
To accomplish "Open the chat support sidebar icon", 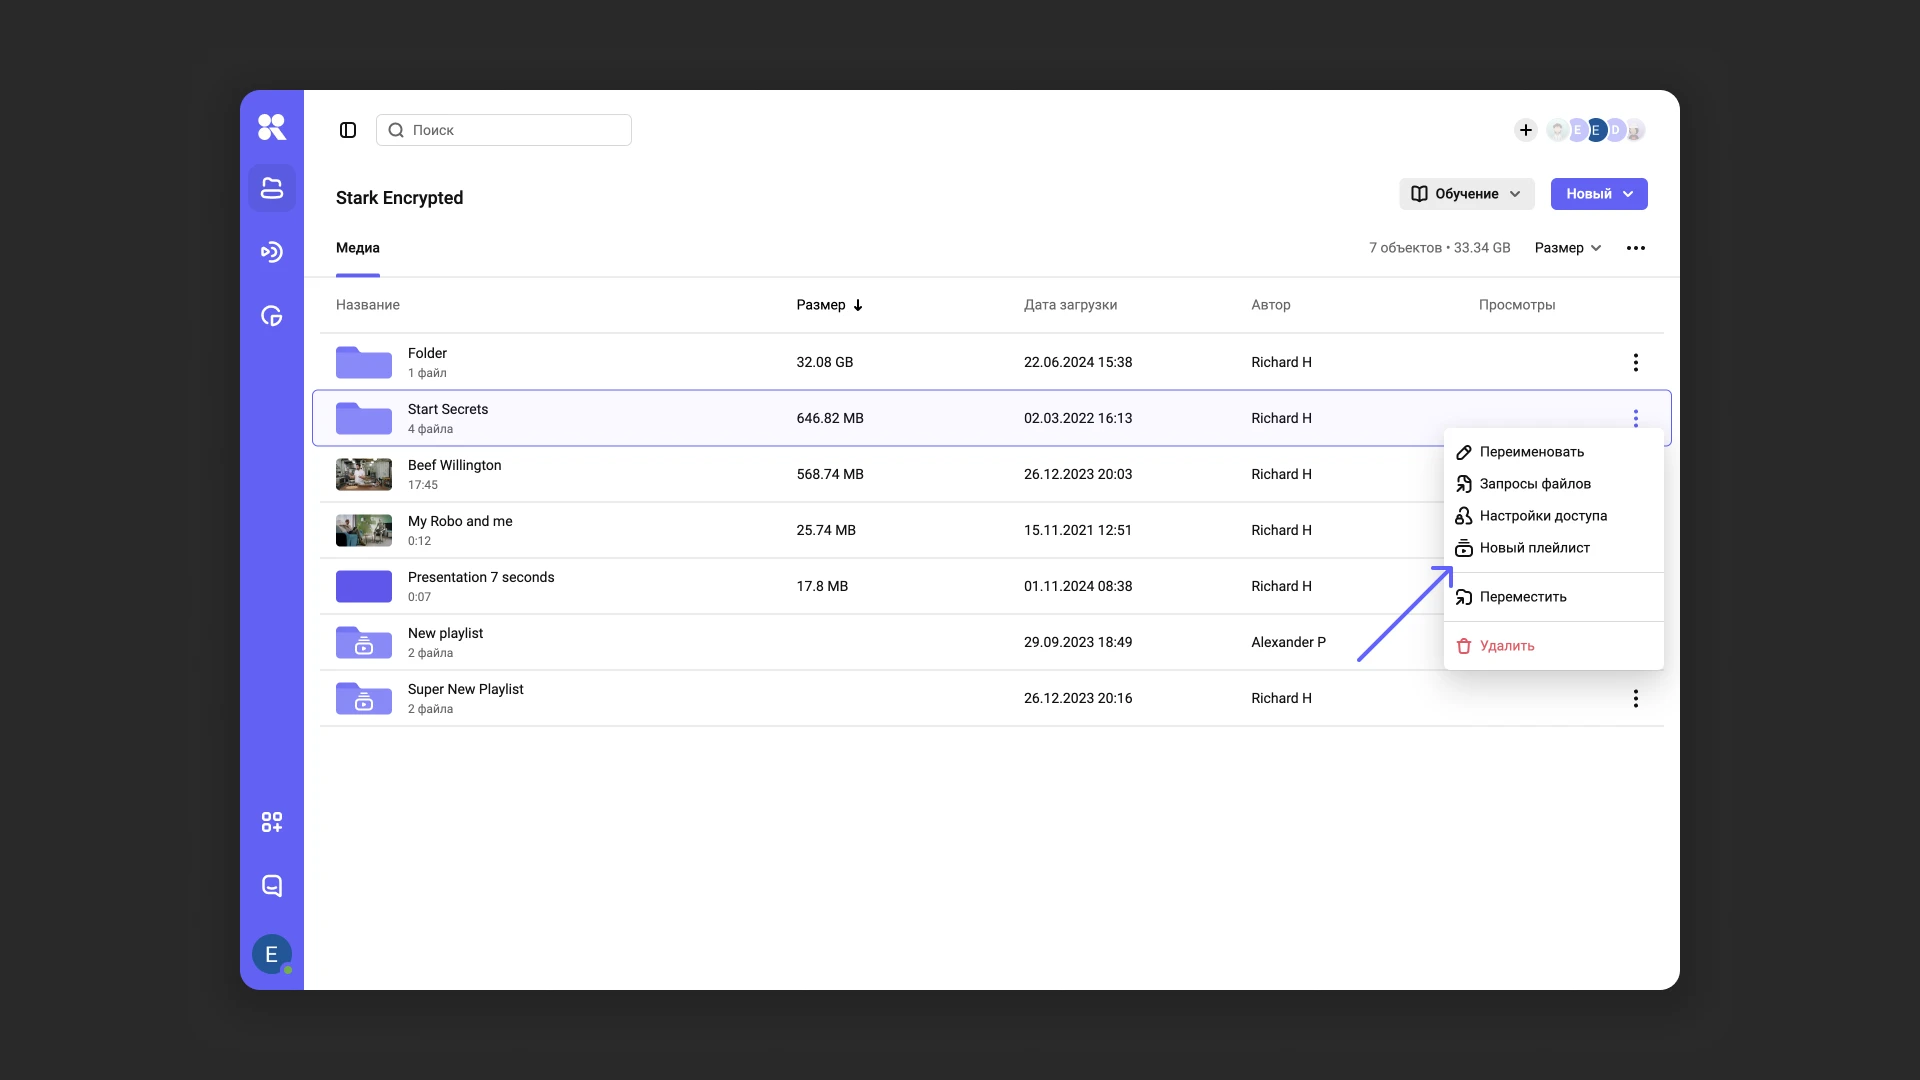I will tap(272, 886).
